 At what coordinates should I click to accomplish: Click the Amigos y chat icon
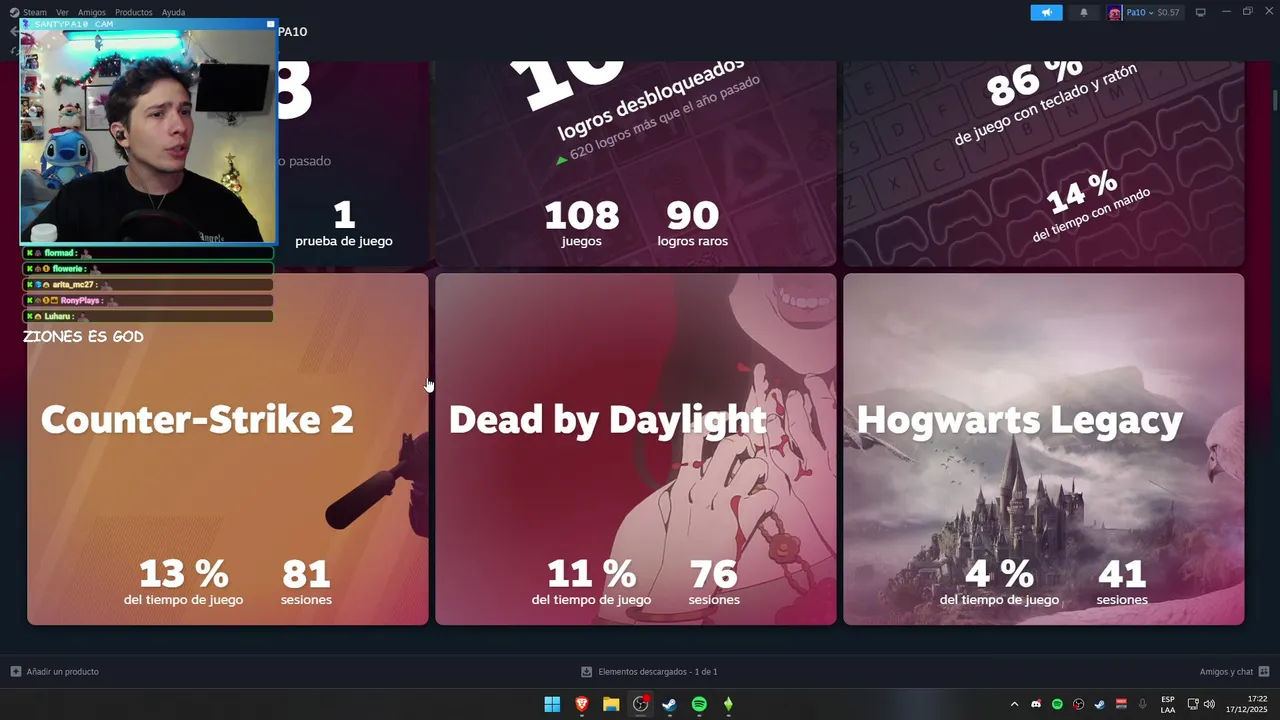pyautogui.click(x=1264, y=672)
